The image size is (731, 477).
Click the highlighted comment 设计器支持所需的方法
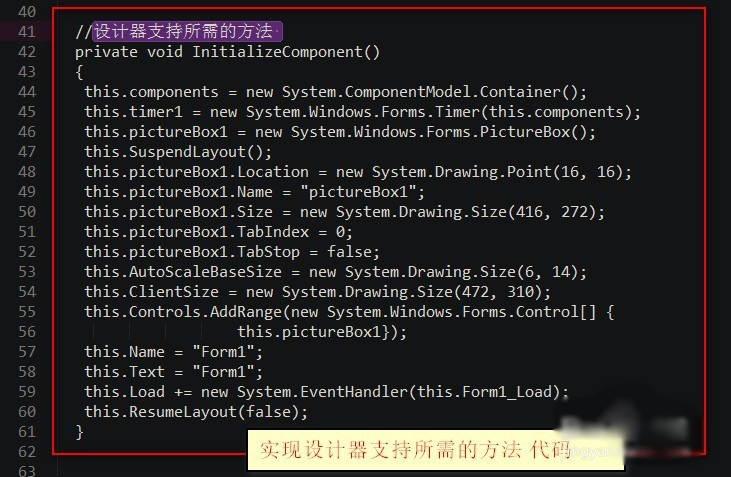pos(182,32)
